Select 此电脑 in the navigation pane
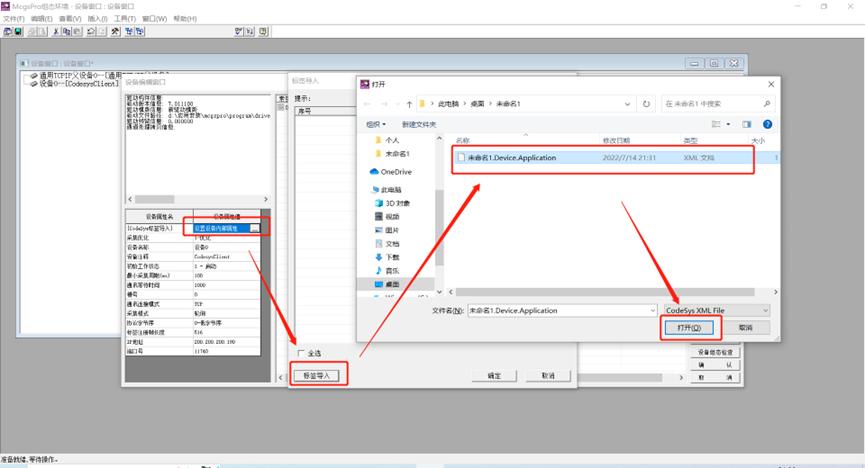865x468 pixels. [387, 189]
